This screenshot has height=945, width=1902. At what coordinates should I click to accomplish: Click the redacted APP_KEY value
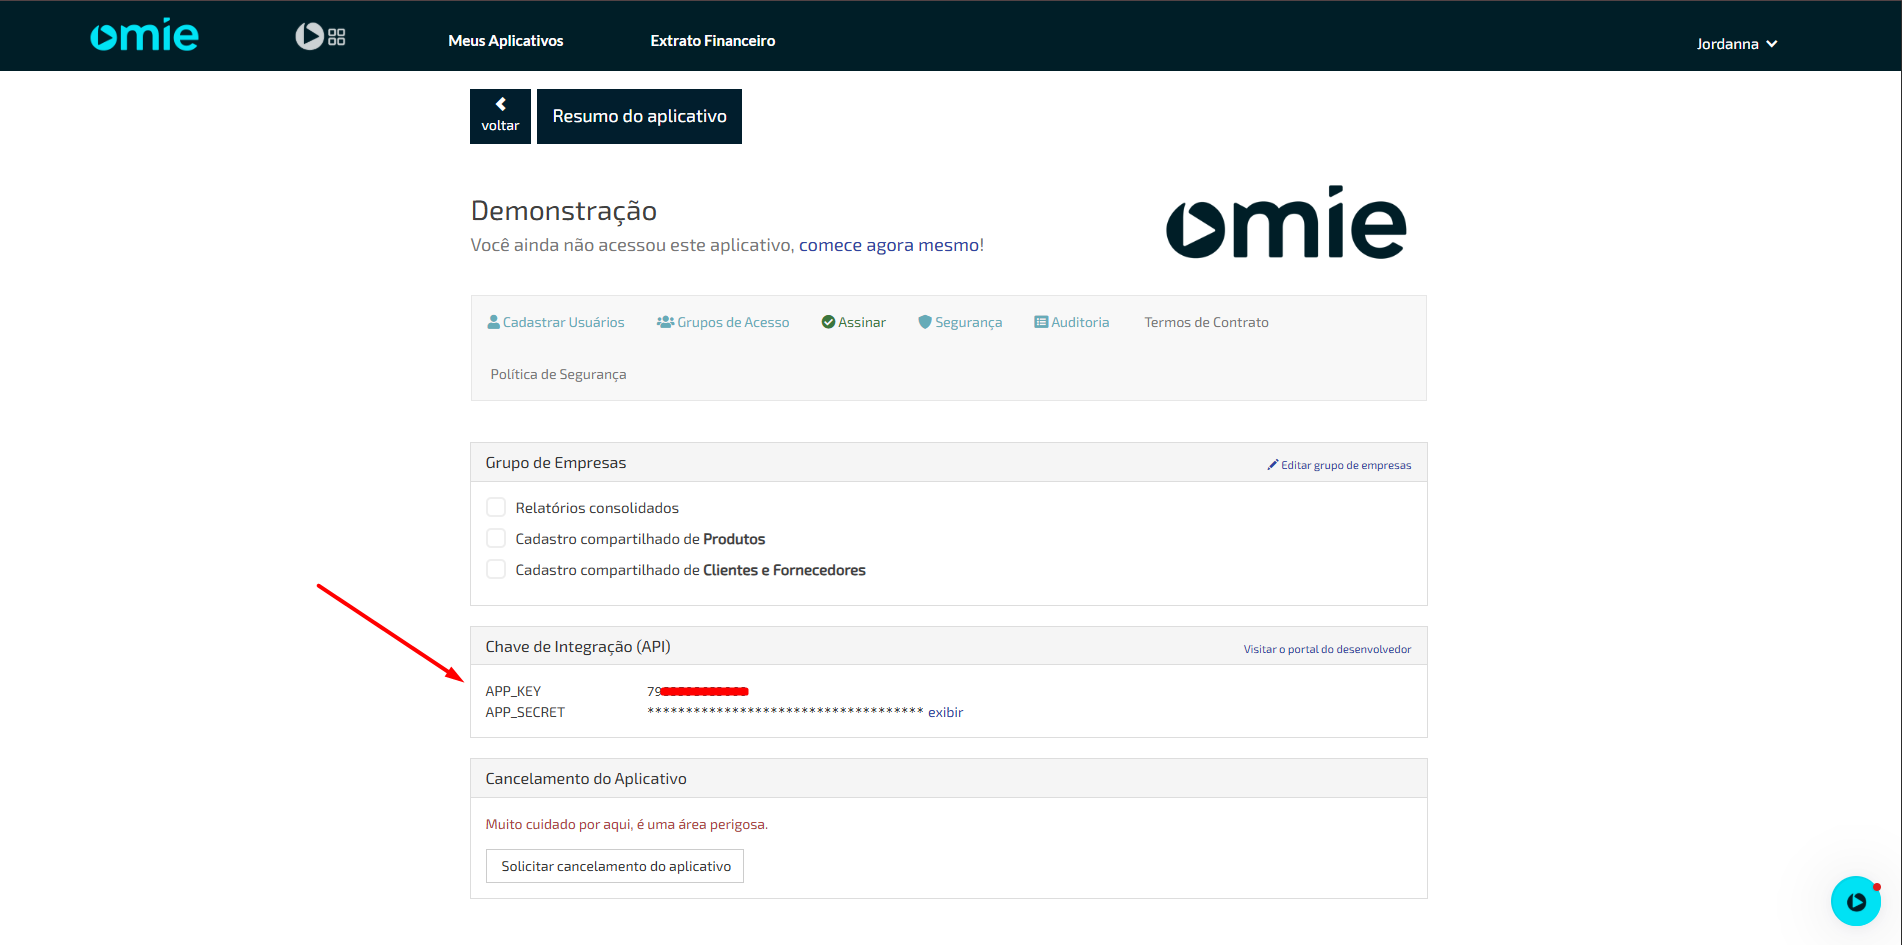pyautogui.click(x=698, y=691)
